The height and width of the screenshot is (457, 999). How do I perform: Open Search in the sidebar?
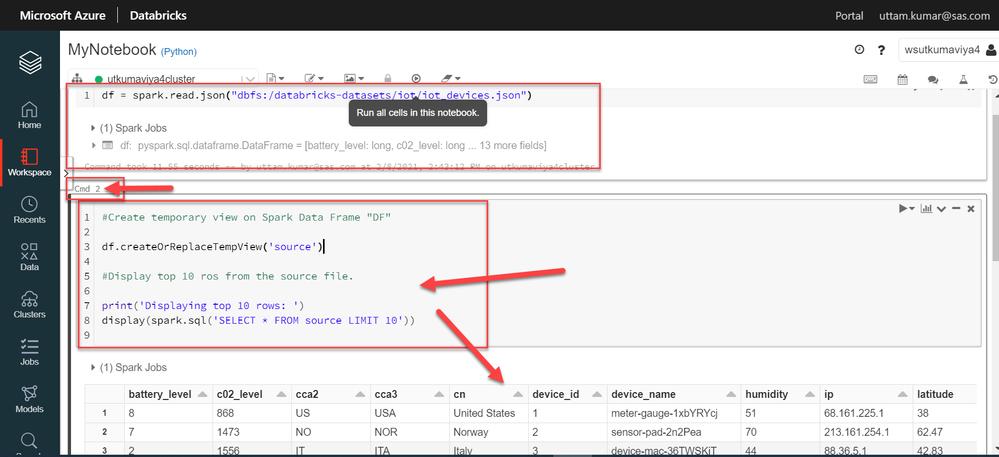pyautogui.click(x=29, y=443)
